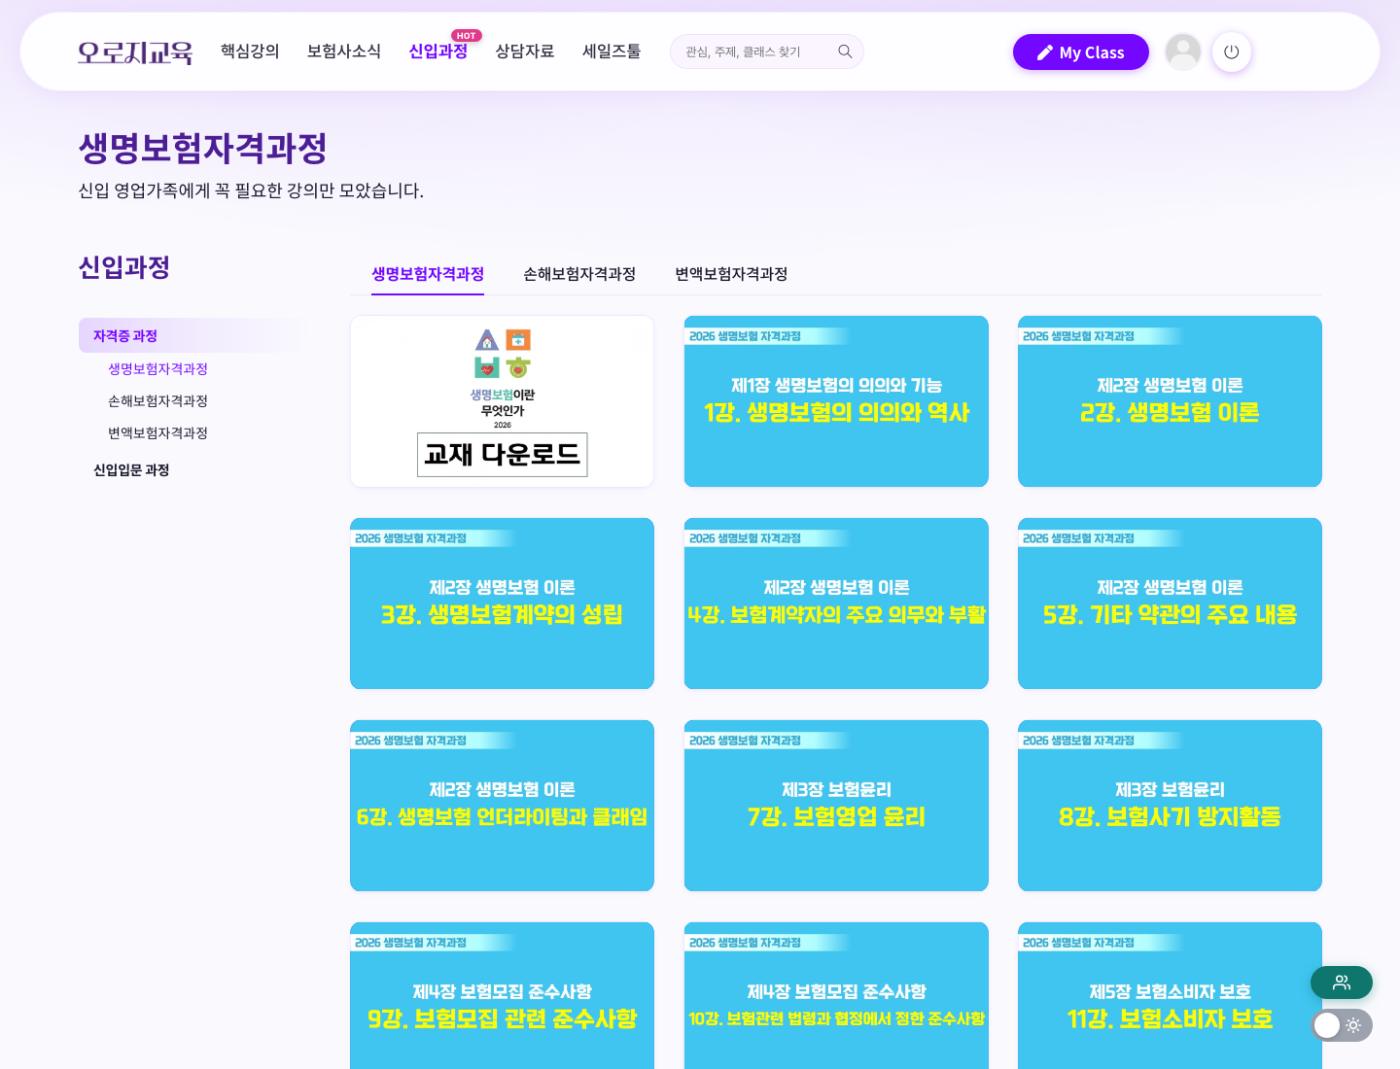Focus the class search field
1400x1069 pixels.
click(767, 52)
